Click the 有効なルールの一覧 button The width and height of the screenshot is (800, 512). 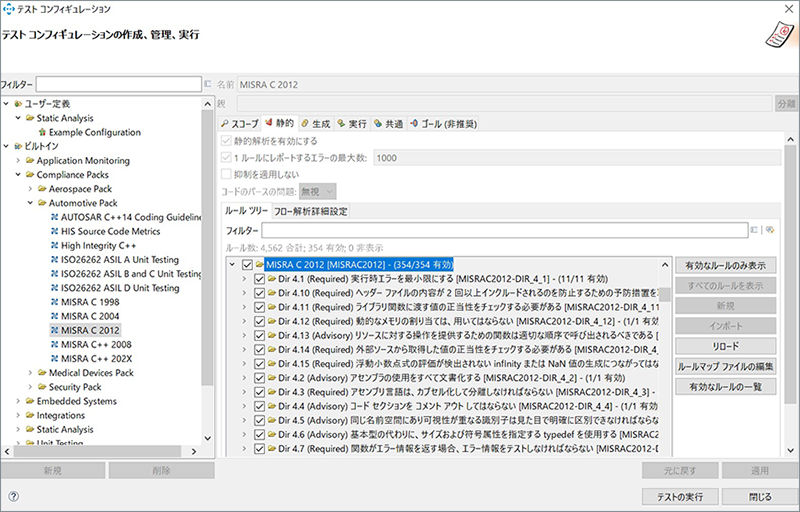point(726,387)
